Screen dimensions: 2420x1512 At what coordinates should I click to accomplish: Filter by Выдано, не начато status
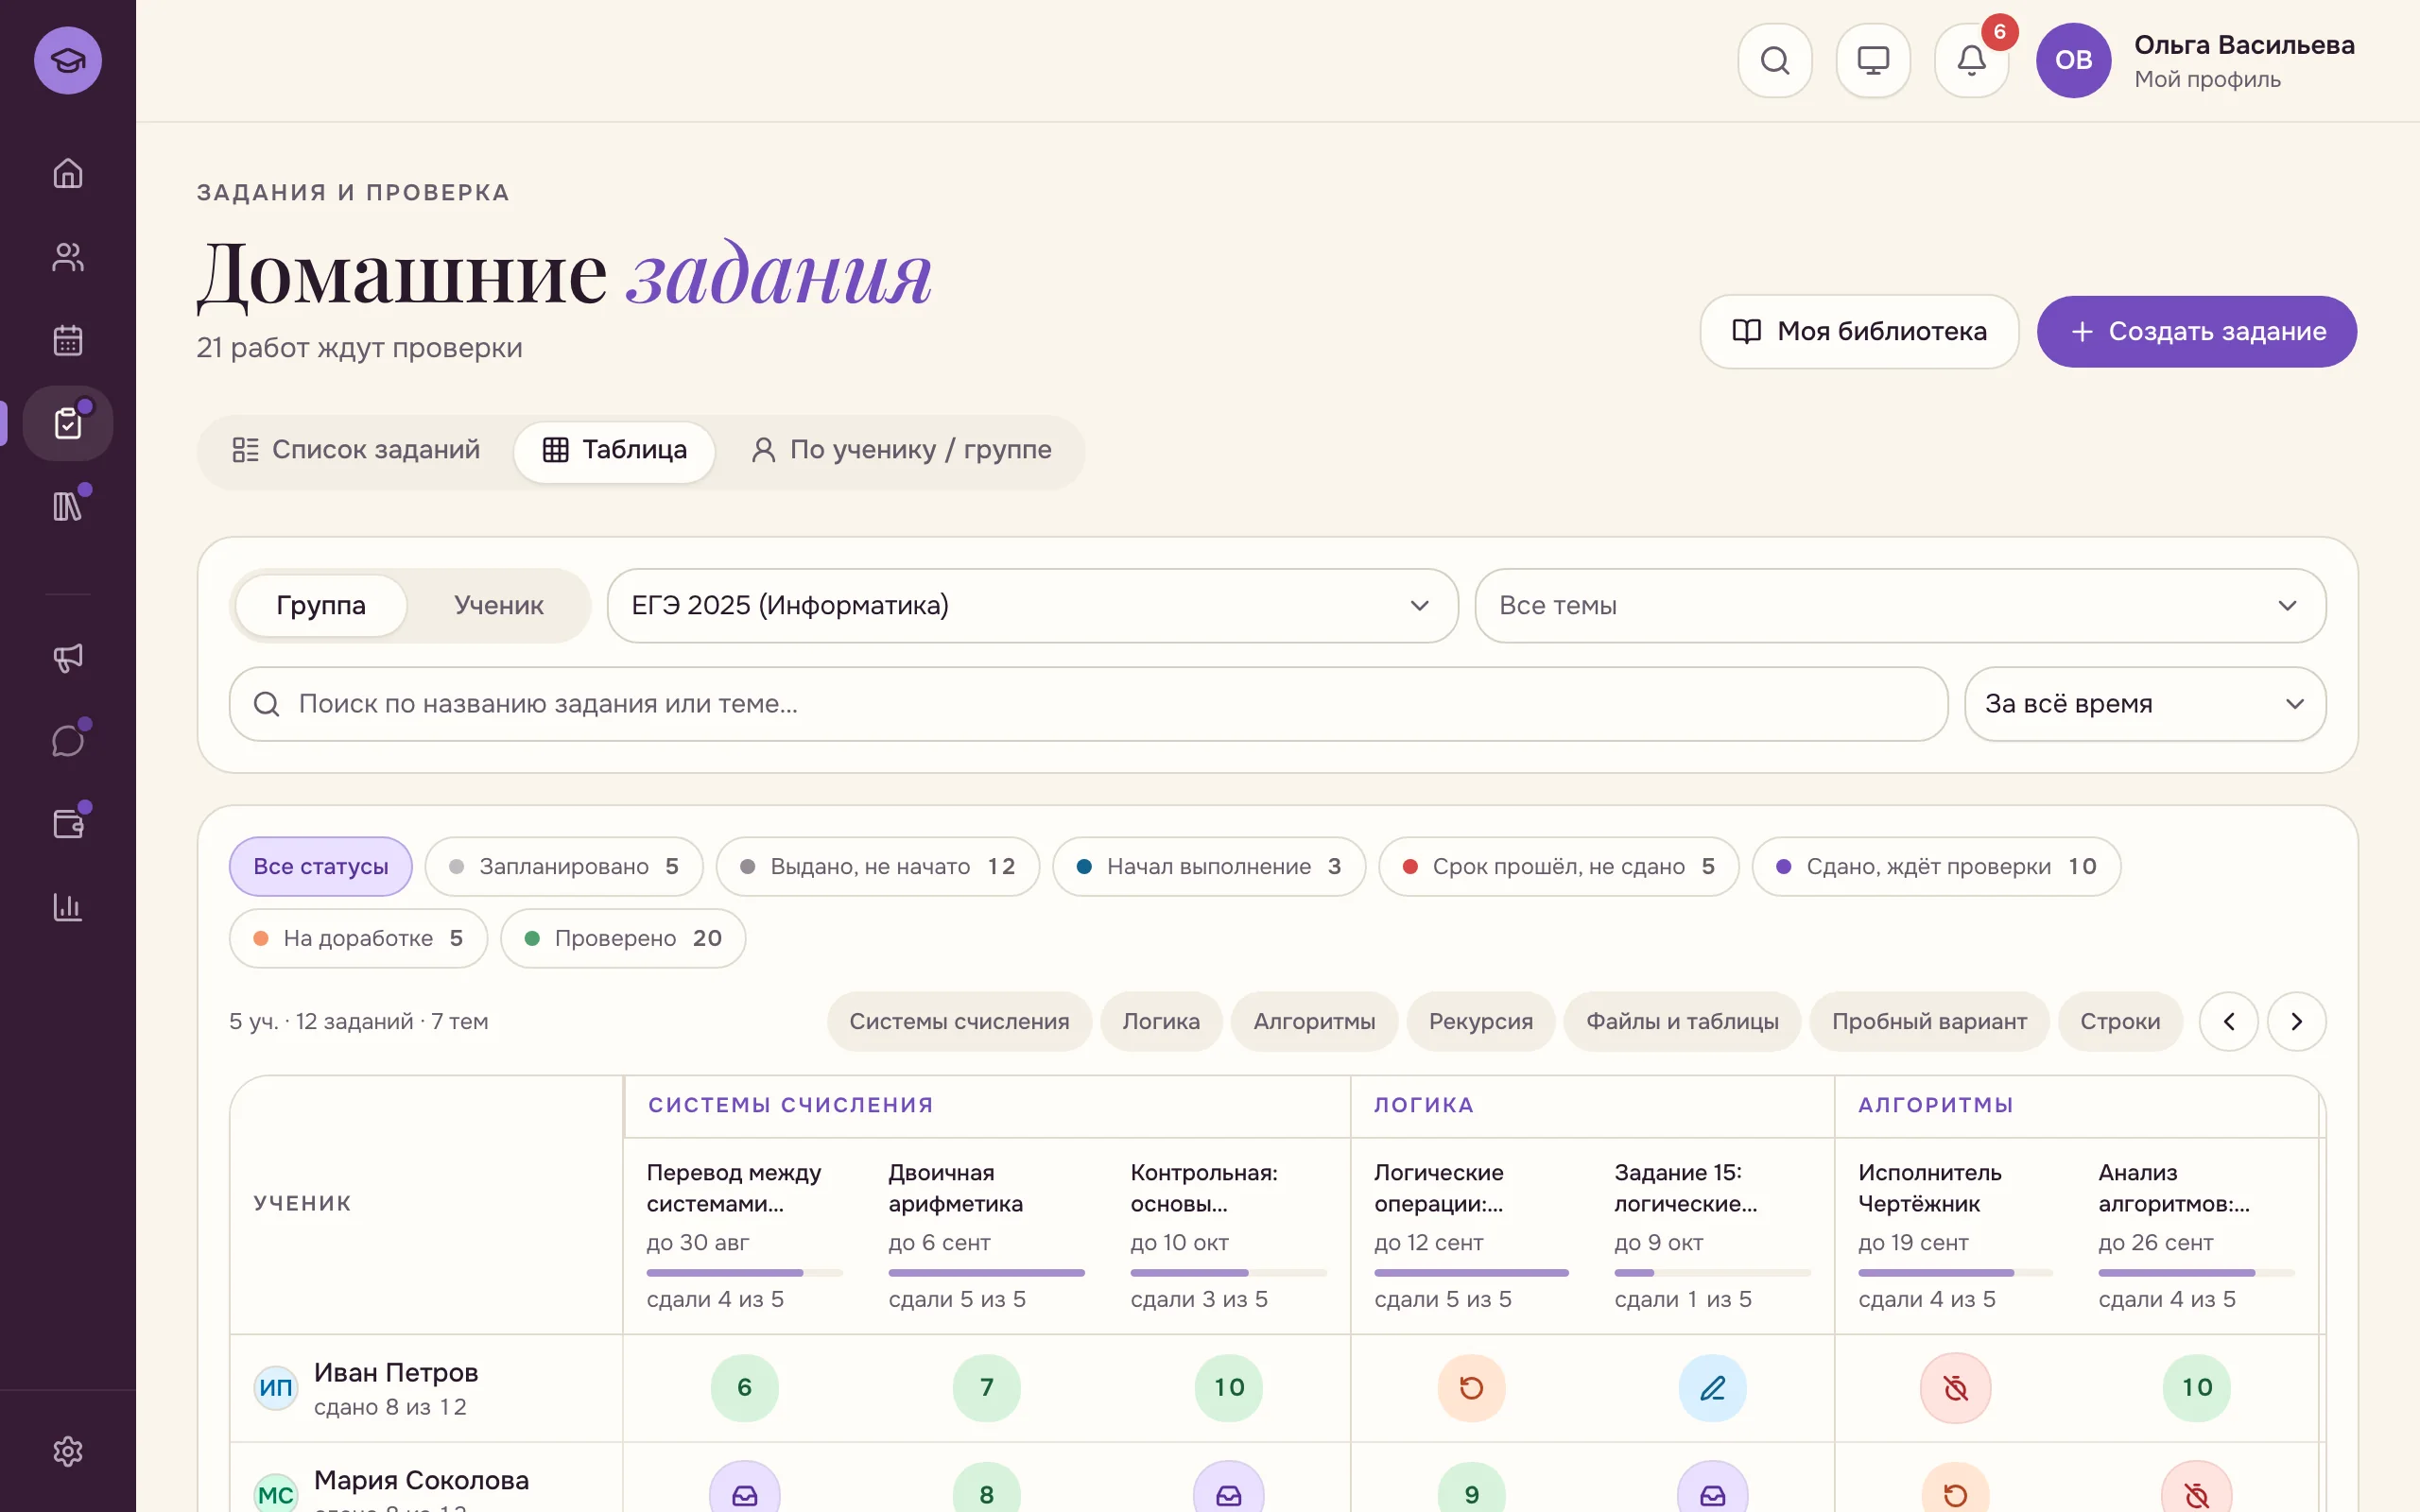click(x=877, y=866)
